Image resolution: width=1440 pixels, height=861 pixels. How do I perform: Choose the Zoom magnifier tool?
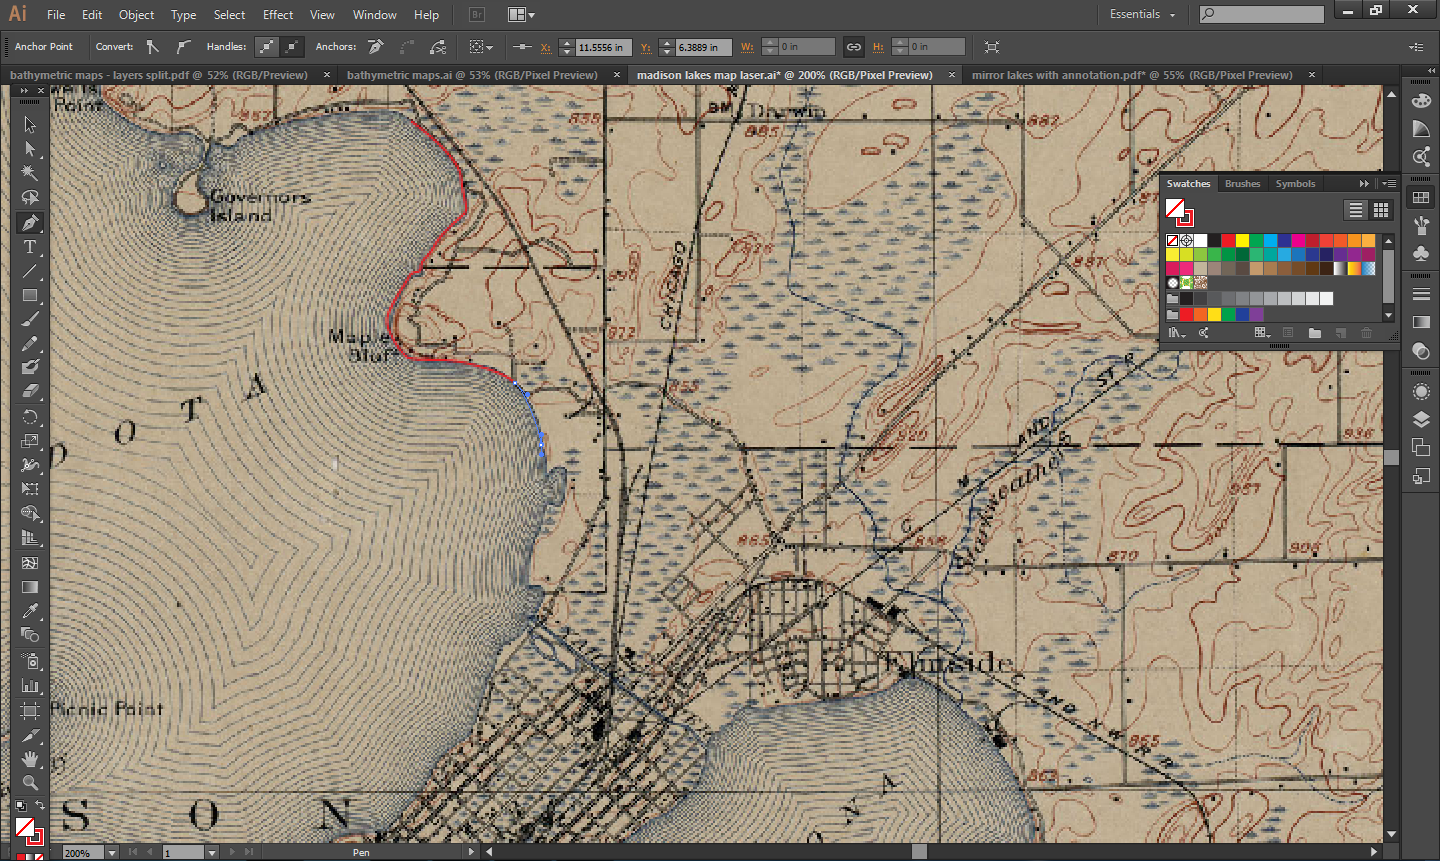click(x=30, y=783)
